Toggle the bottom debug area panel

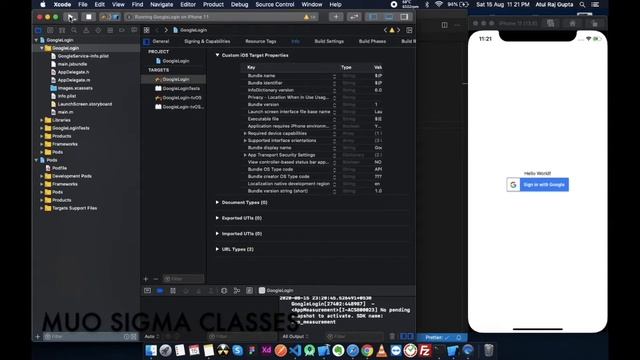[389, 17]
